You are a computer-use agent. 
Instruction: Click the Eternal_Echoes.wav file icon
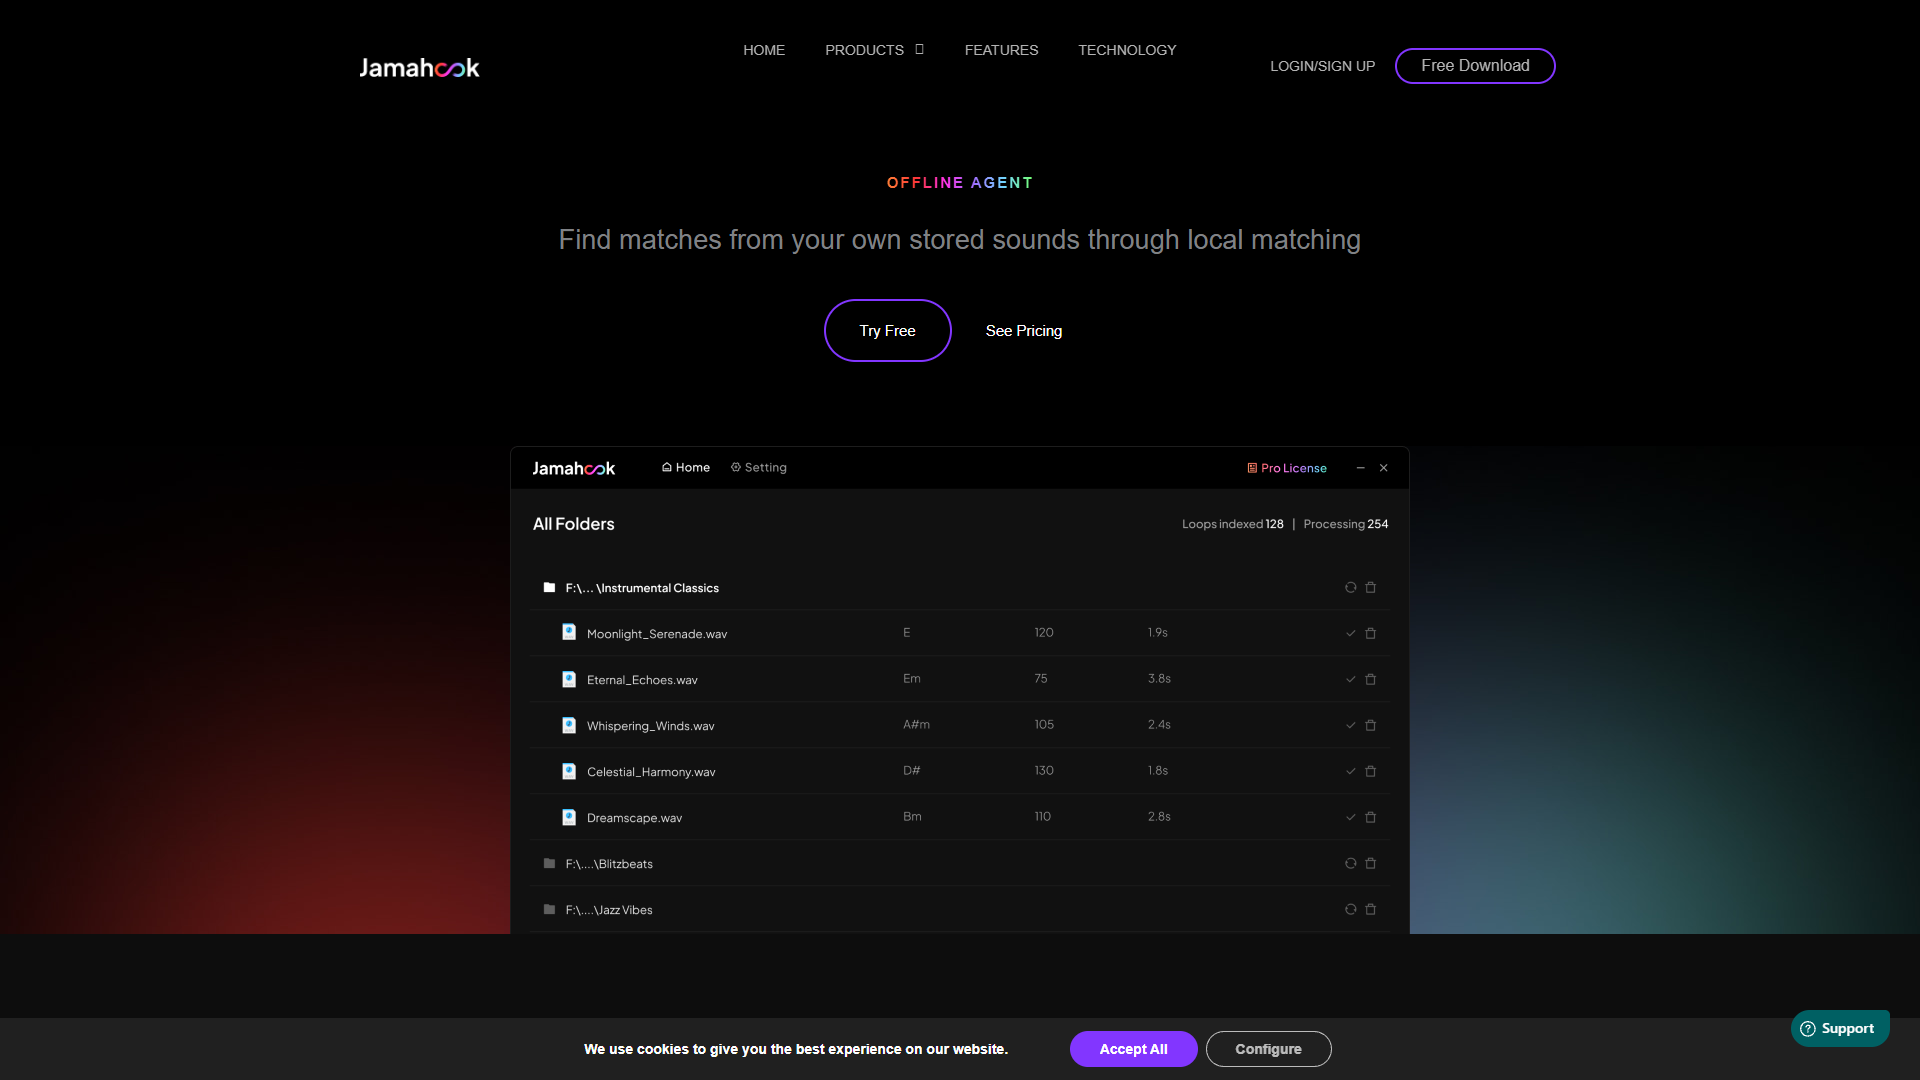pyautogui.click(x=569, y=680)
